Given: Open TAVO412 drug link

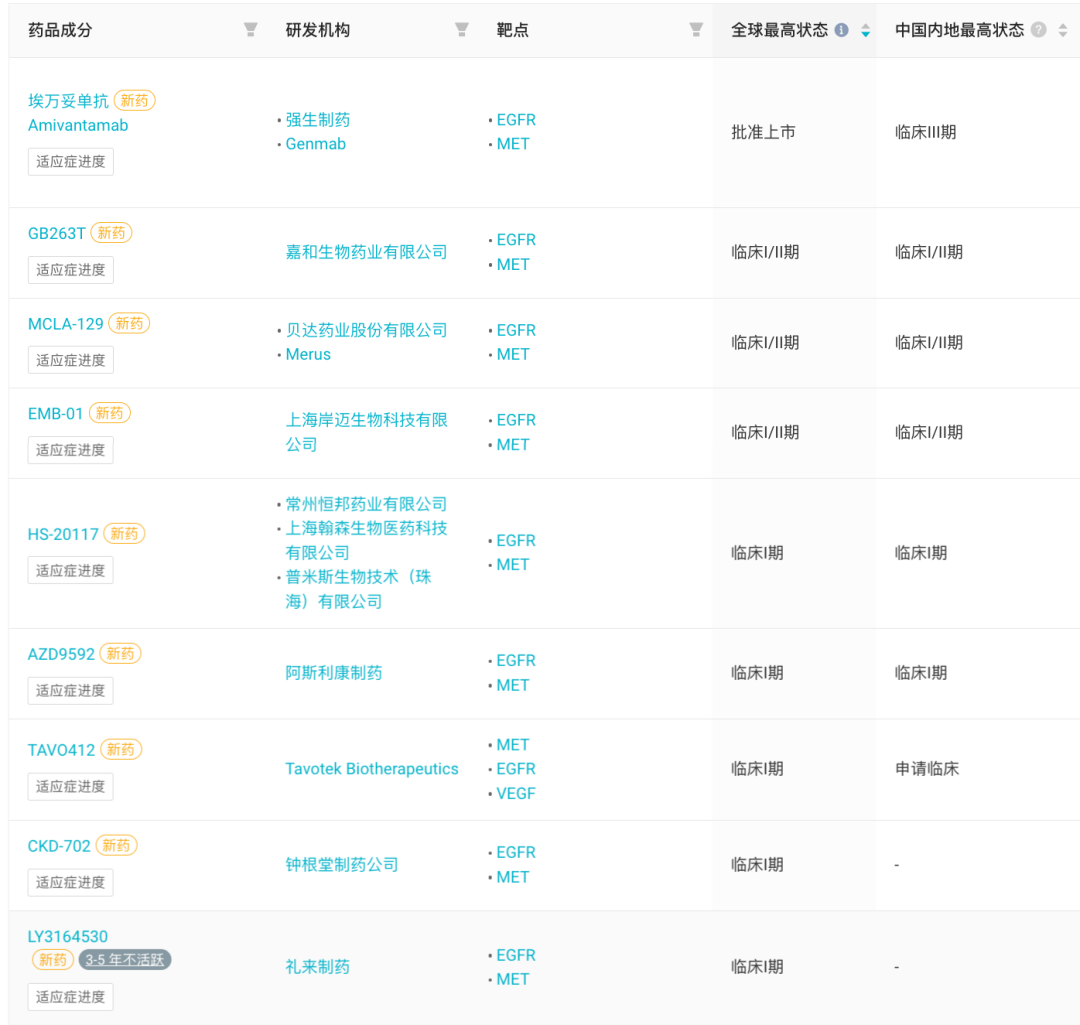Looking at the screenshot, I should [x=61, y=749].
